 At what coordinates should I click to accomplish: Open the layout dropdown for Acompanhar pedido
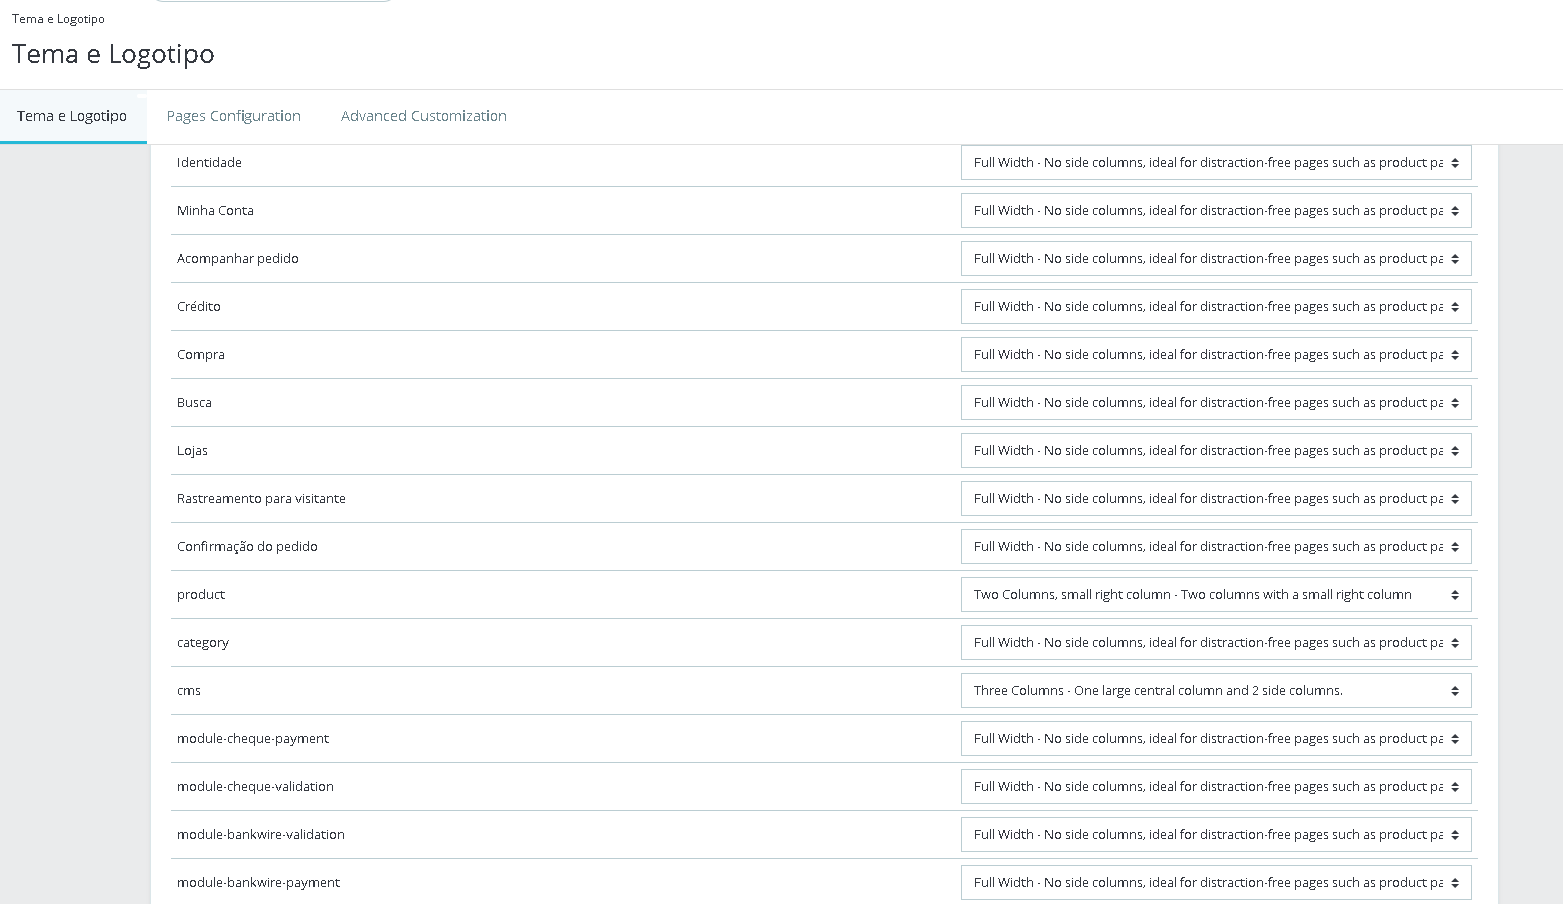tap(1216, 259)
